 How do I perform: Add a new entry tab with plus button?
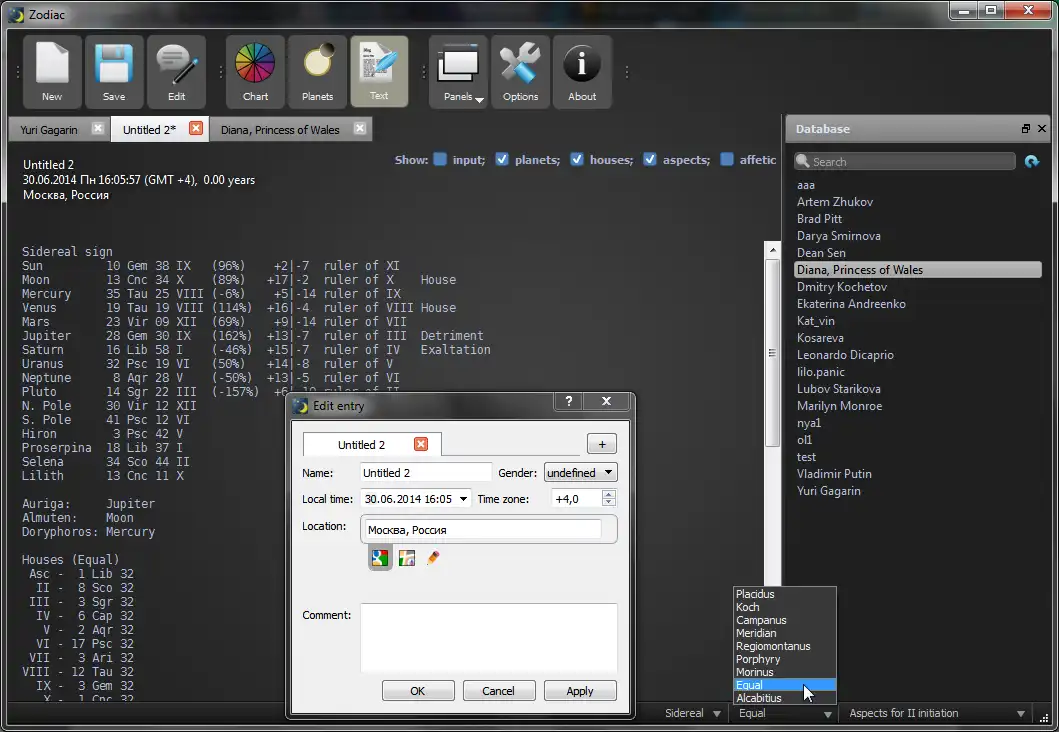[x=602, y=444]
